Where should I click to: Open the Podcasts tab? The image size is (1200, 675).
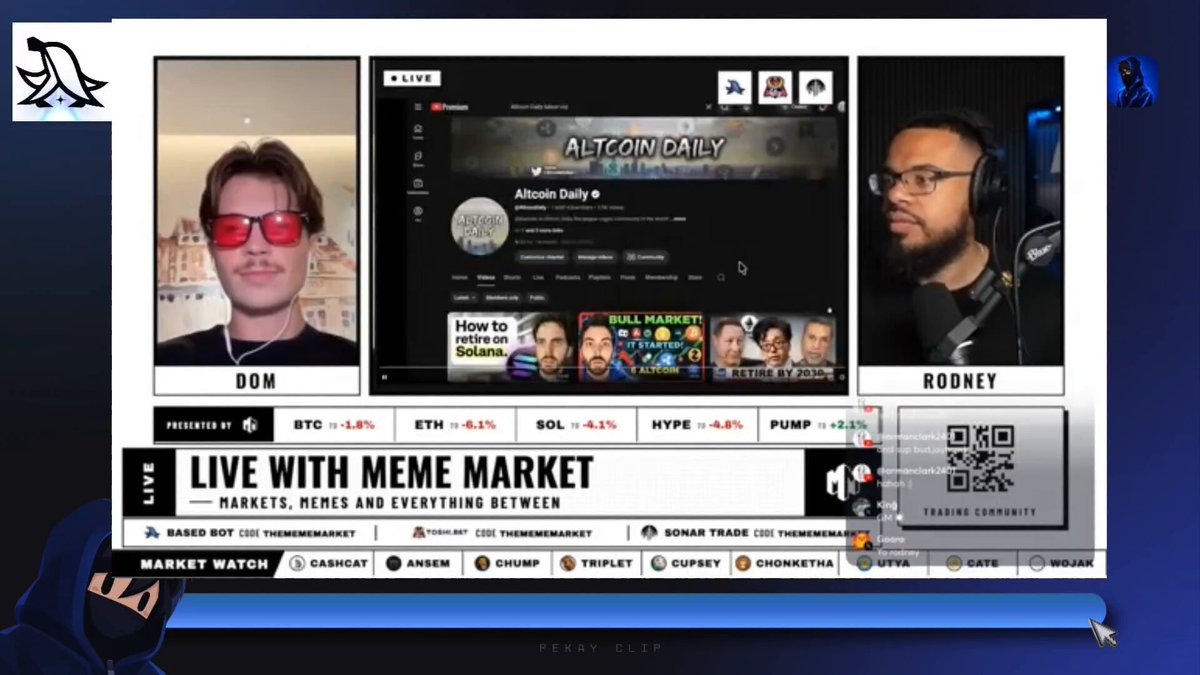pyautogui.click(x=570, y=277)
